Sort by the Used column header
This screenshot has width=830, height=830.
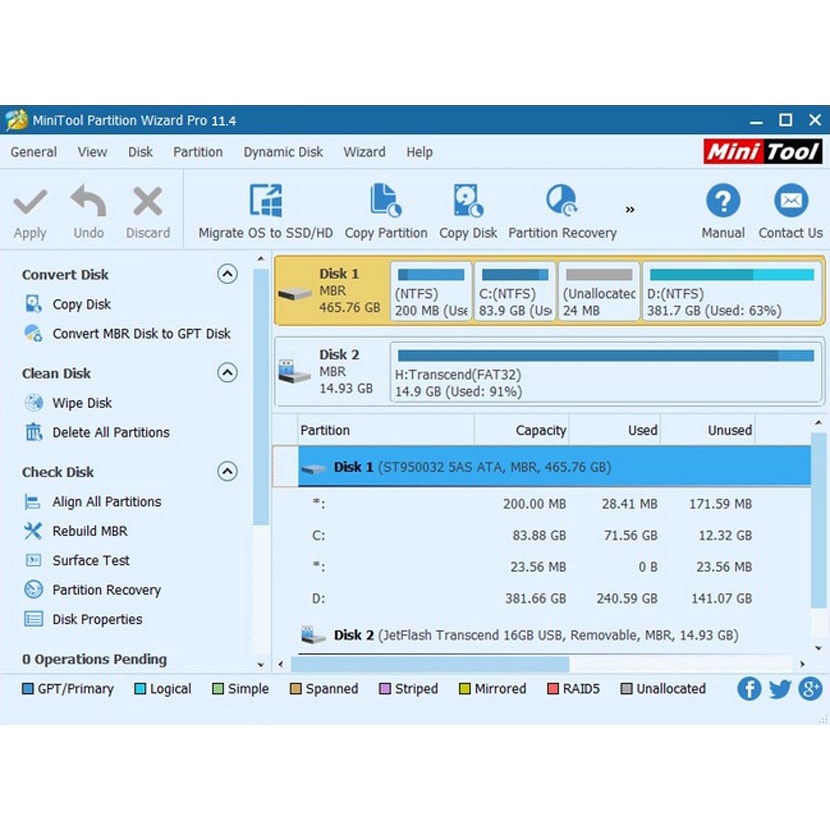coord(615,430)
